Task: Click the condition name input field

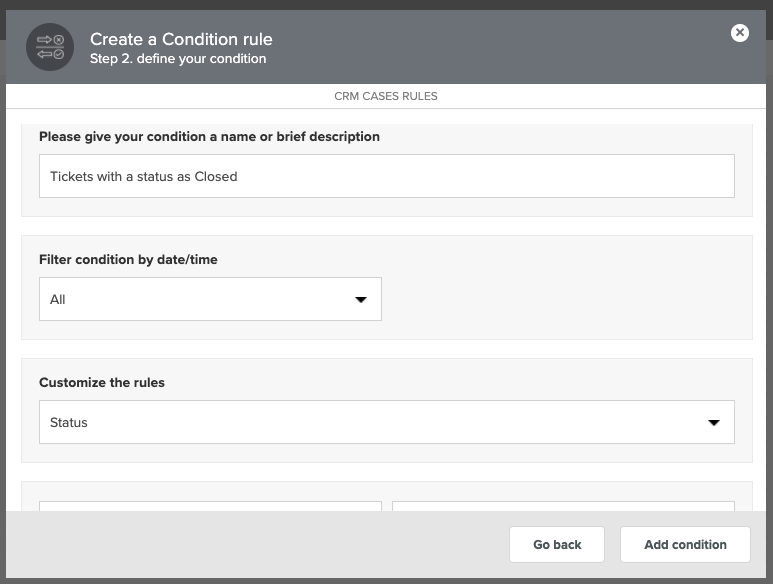Action: tap(386, 176)
